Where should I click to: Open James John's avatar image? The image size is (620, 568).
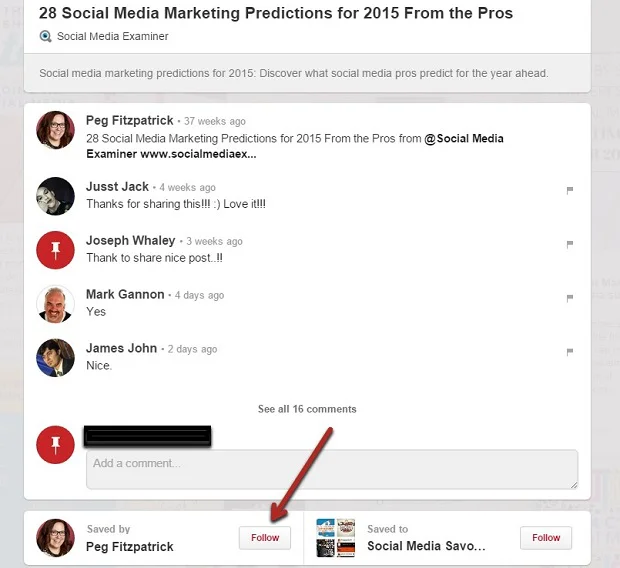pos(55,358)
